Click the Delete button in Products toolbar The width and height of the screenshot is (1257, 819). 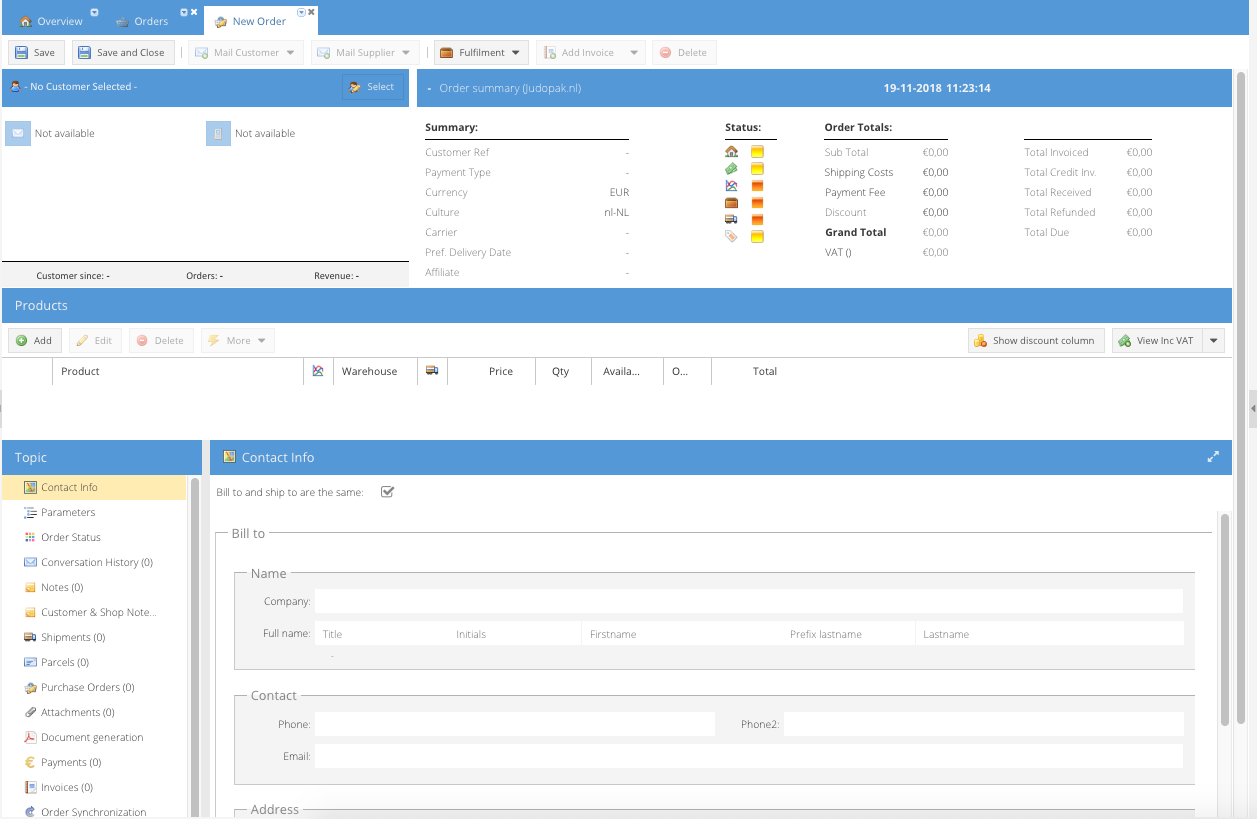click(x=161, y=341)
